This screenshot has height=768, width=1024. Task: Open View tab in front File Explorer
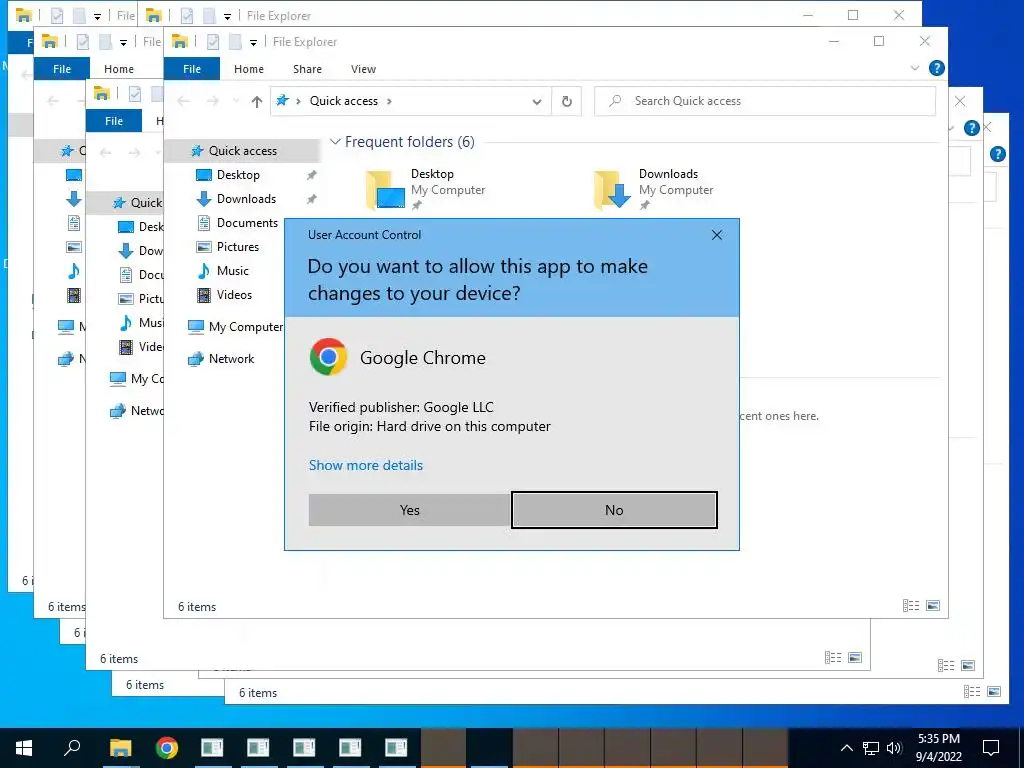click(363, 69)
